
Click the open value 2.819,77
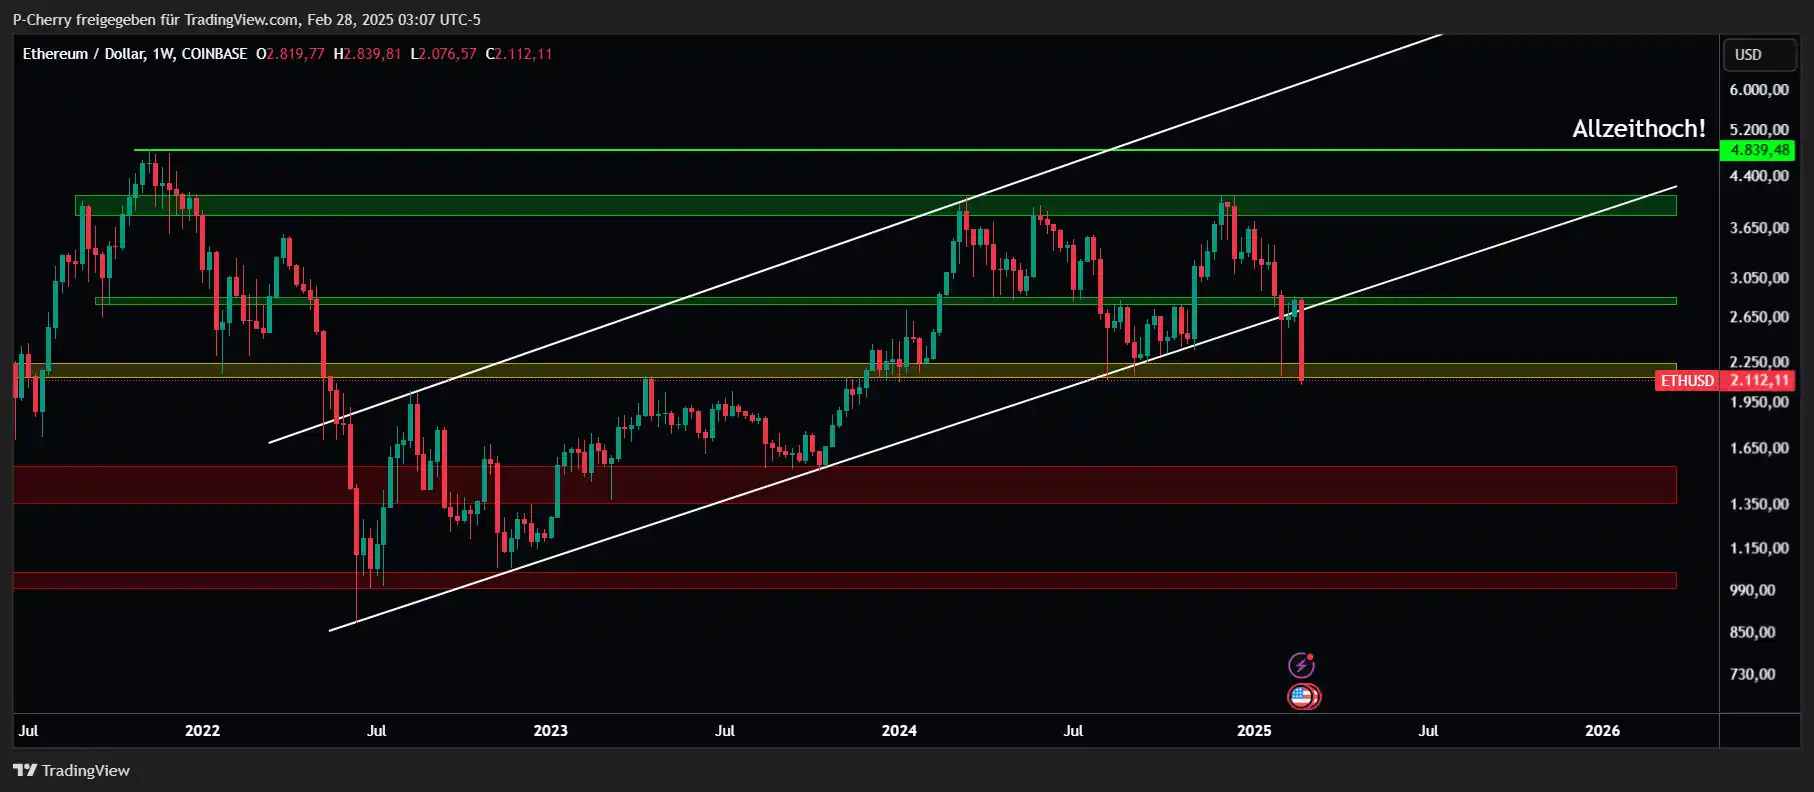click(295, 54)
